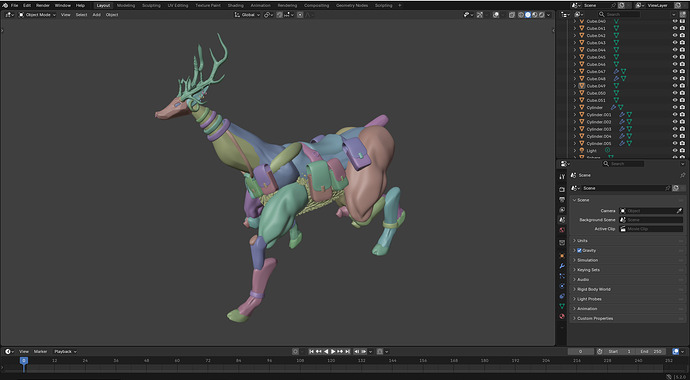Open the Window menu
Viewport: 690px width, 380px height.
[x=62, y=6]
